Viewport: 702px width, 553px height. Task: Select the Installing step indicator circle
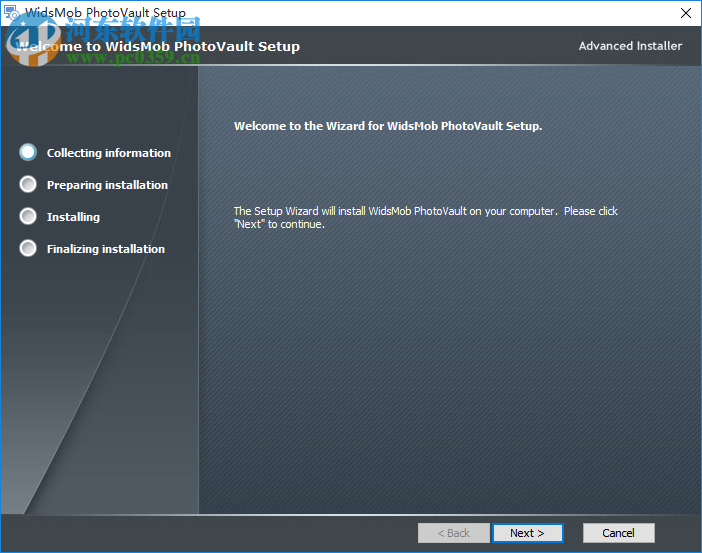tap(28, 216)
